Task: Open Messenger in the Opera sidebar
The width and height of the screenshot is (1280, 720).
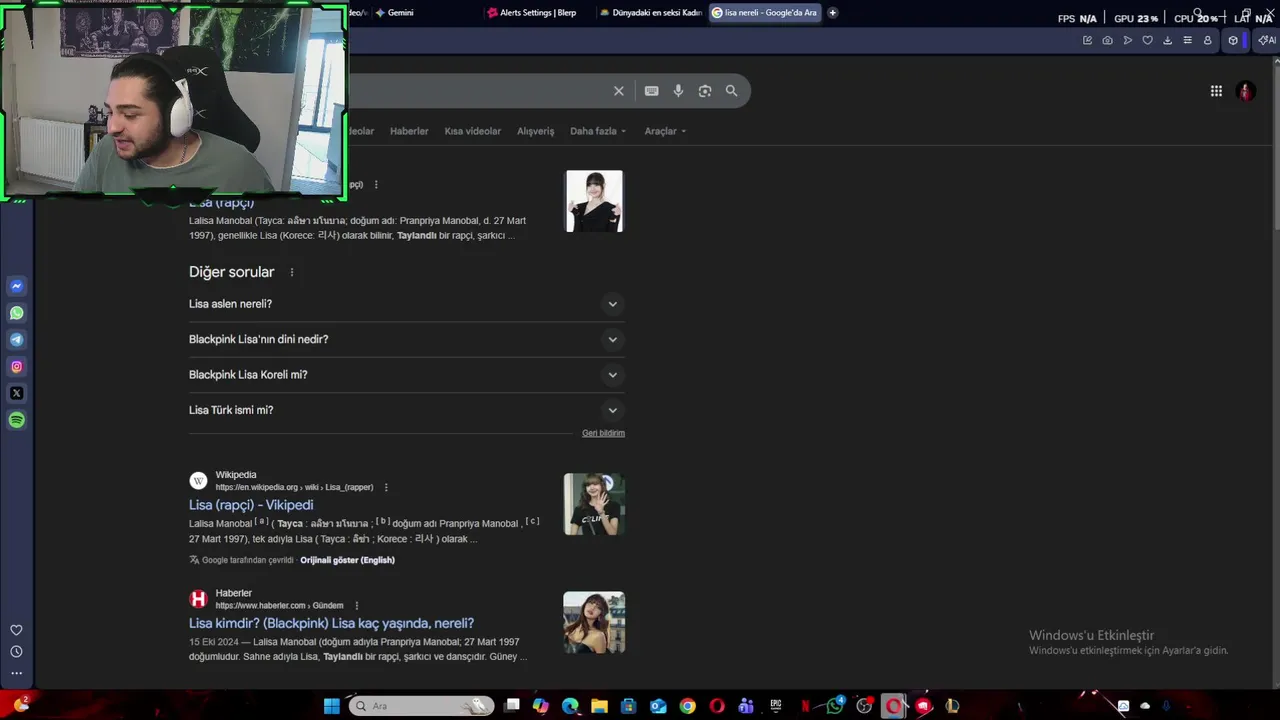Action: (x=16, y=286)
